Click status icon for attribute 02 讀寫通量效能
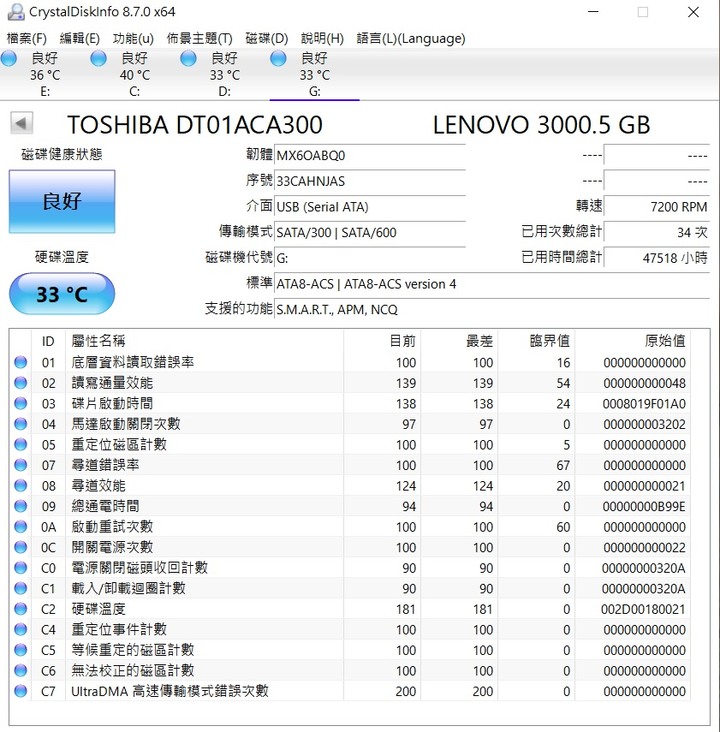Viewport: 720px width, 732px height. click(21, 383)
